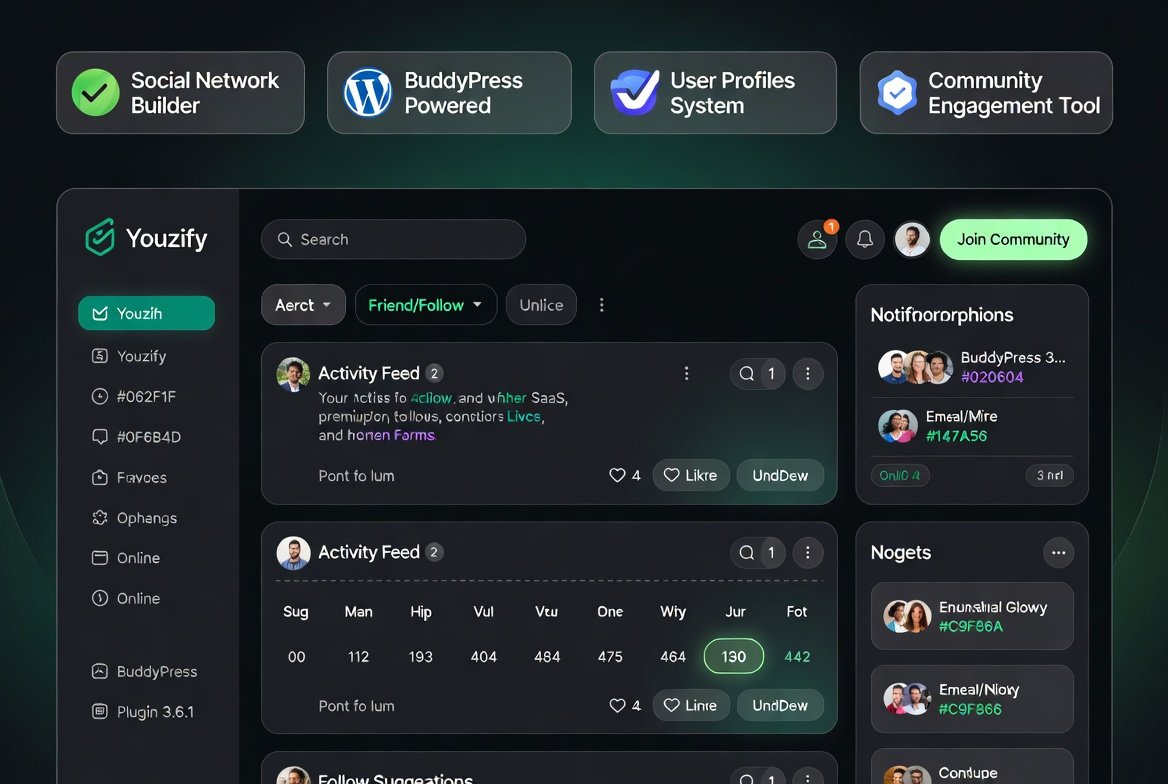Screen dimensions: 1168x784
Task: Open the Enunalial Glowy card
Action: (x=972, y=616)
